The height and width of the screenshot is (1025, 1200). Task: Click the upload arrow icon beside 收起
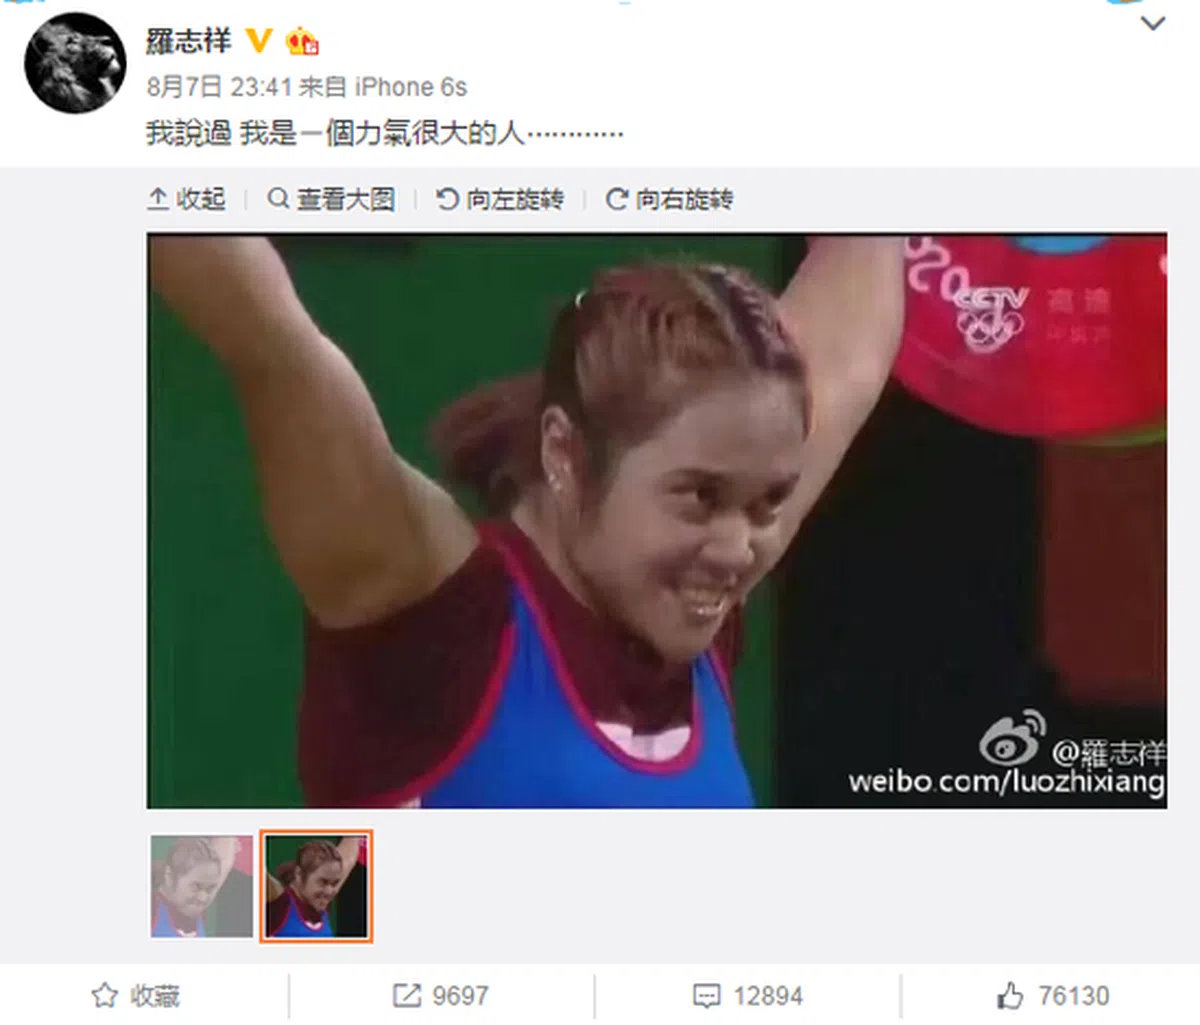tap(158, 199)
